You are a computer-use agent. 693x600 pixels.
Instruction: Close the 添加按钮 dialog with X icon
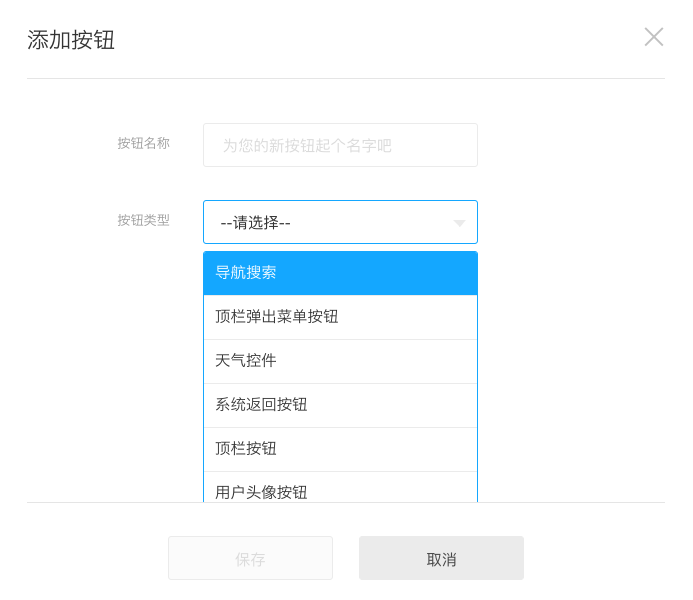[x=654, y=37]
